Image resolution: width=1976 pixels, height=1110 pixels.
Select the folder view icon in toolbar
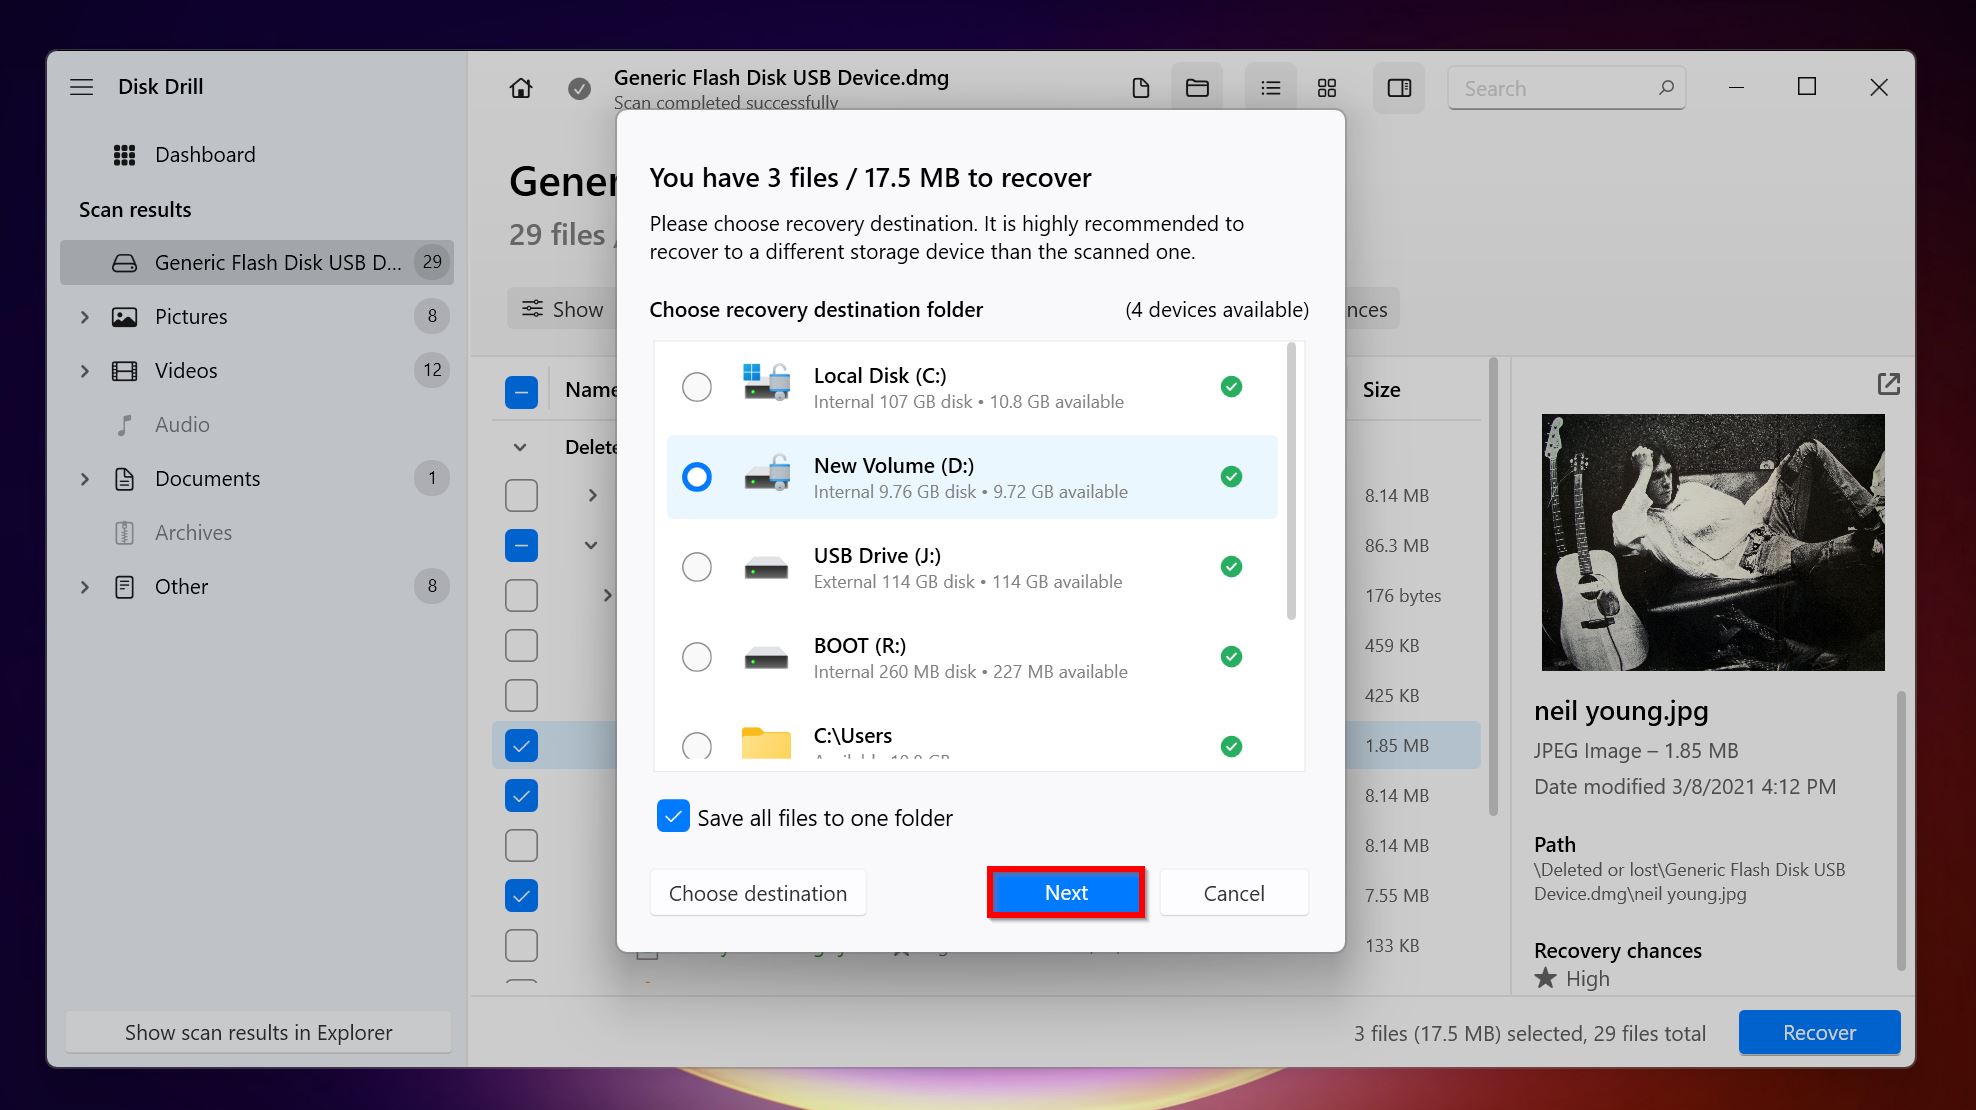click(x=1197, y=88)
